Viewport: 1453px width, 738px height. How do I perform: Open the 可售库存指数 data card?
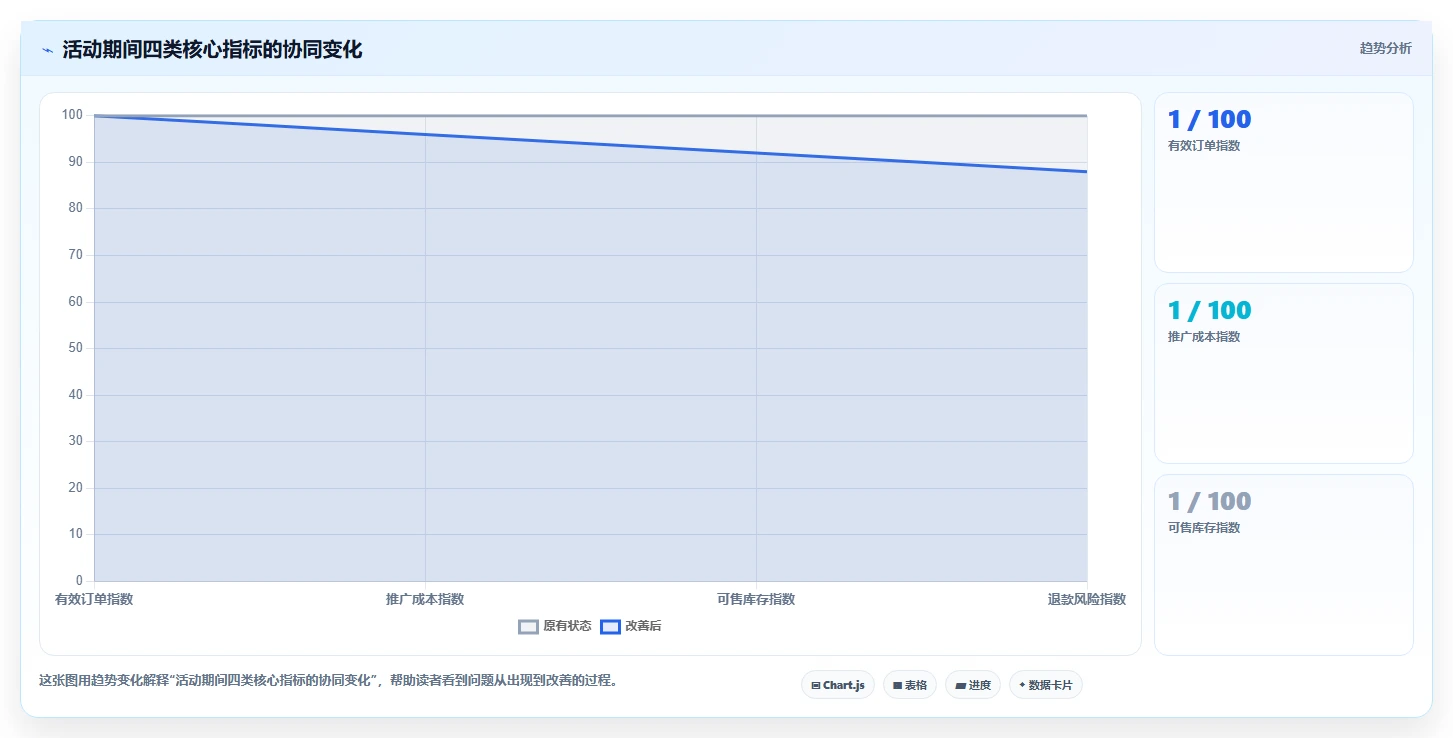tap(1284, 564)
